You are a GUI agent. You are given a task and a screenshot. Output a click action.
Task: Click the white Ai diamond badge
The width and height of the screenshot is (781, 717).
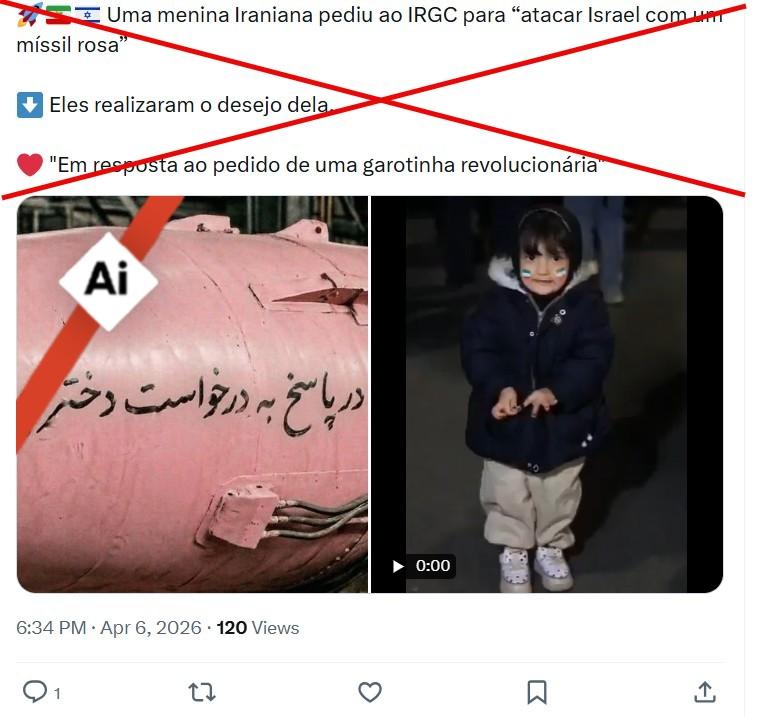pos(108,281)
